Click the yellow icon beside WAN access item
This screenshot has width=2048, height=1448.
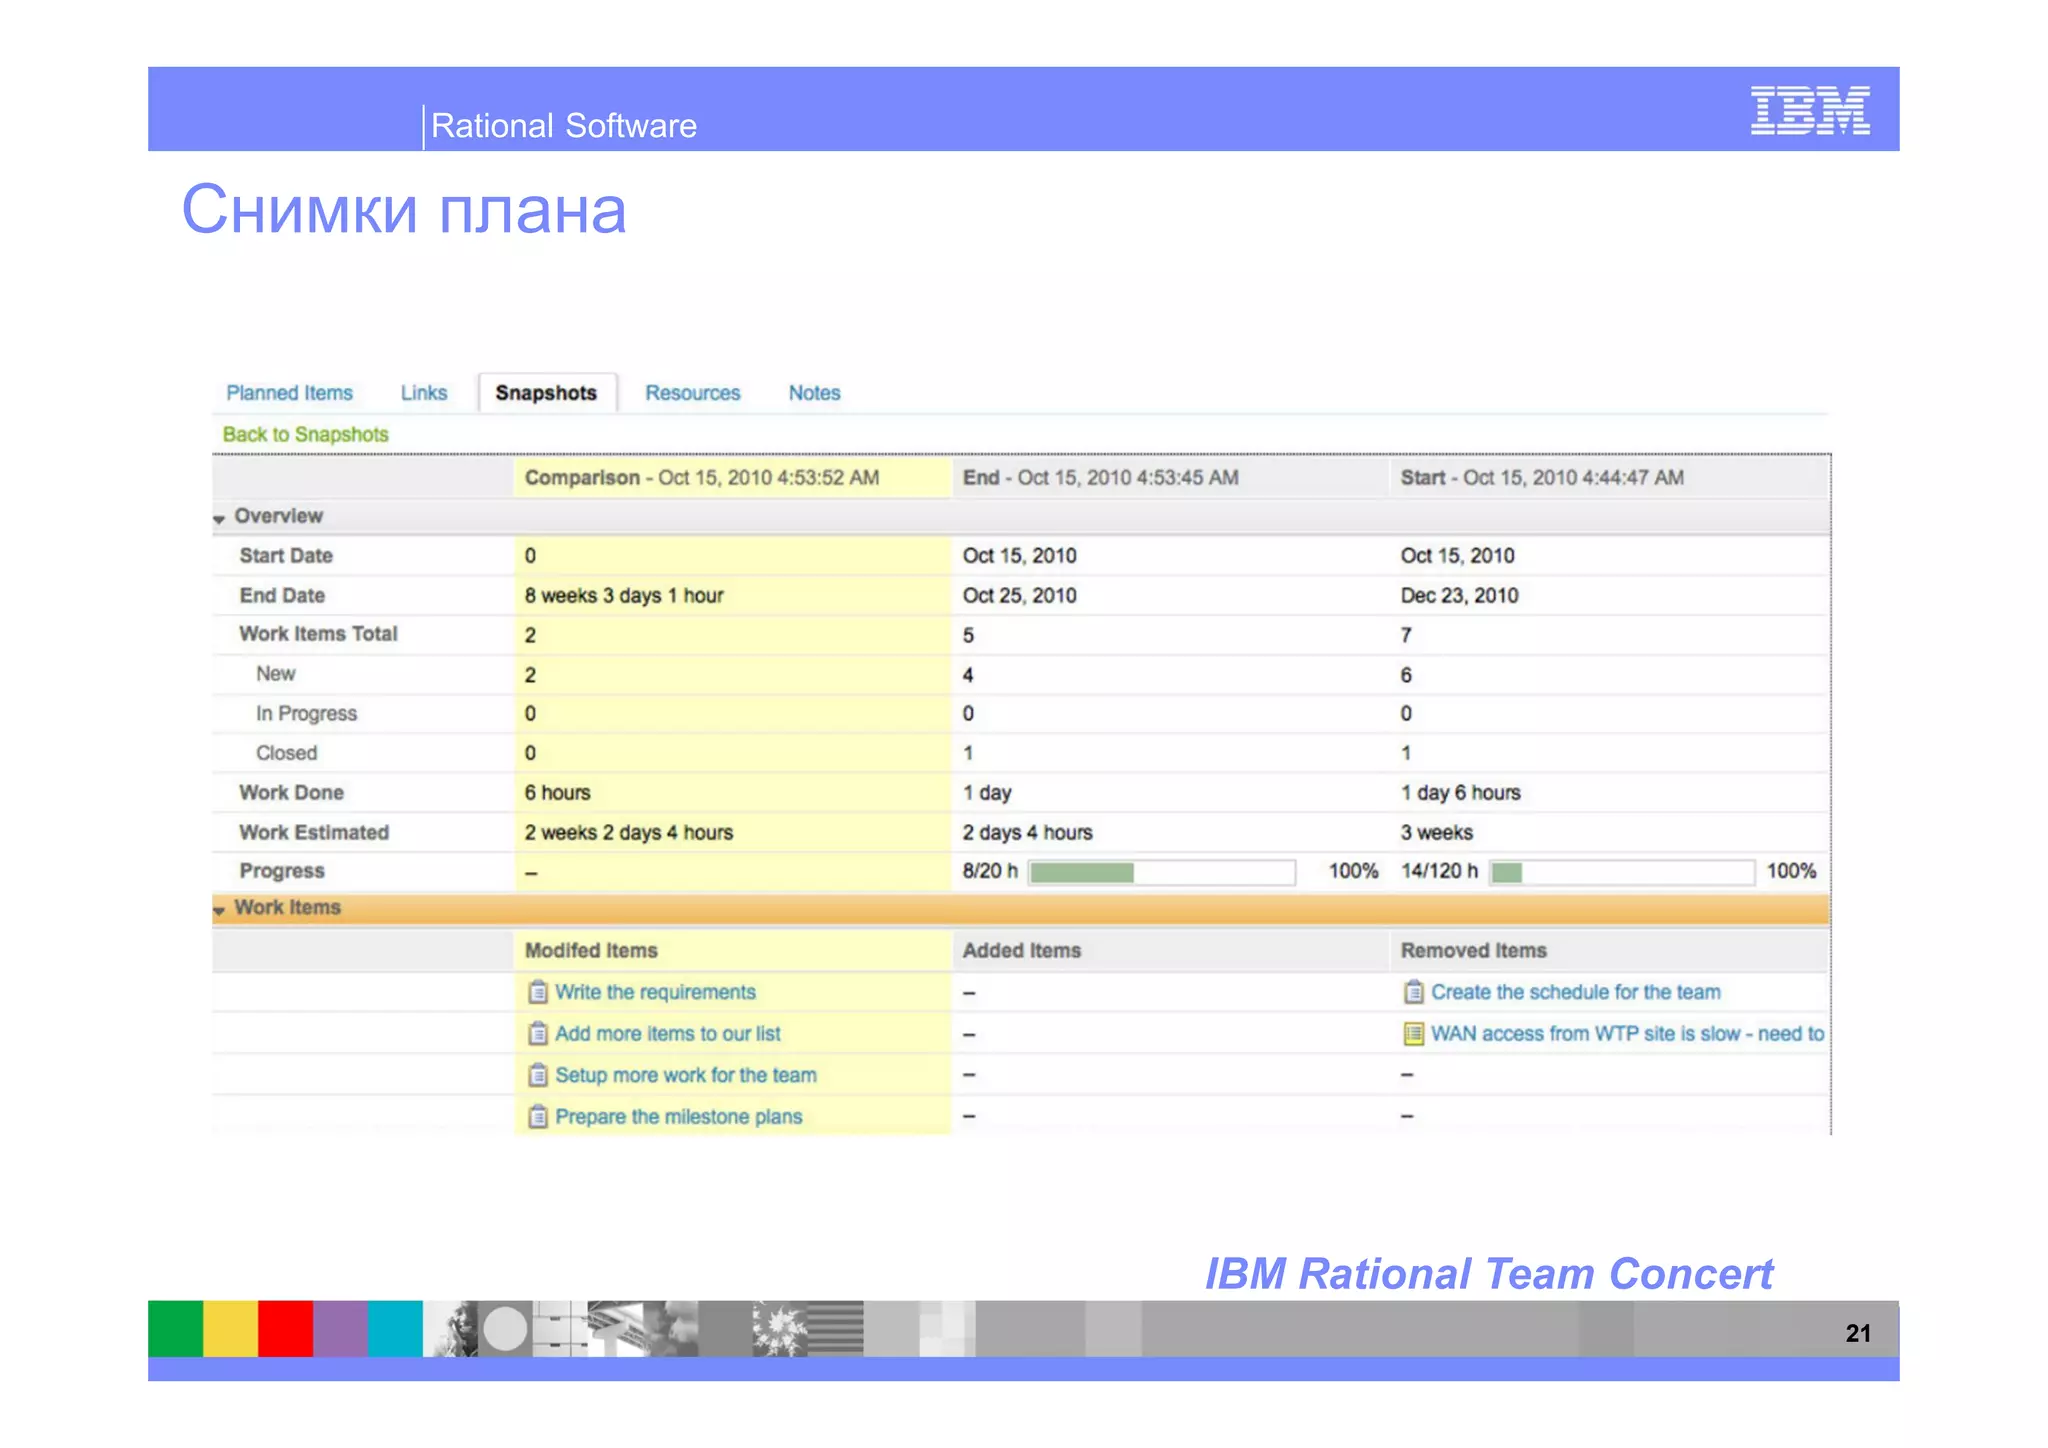(1413, 1033)
